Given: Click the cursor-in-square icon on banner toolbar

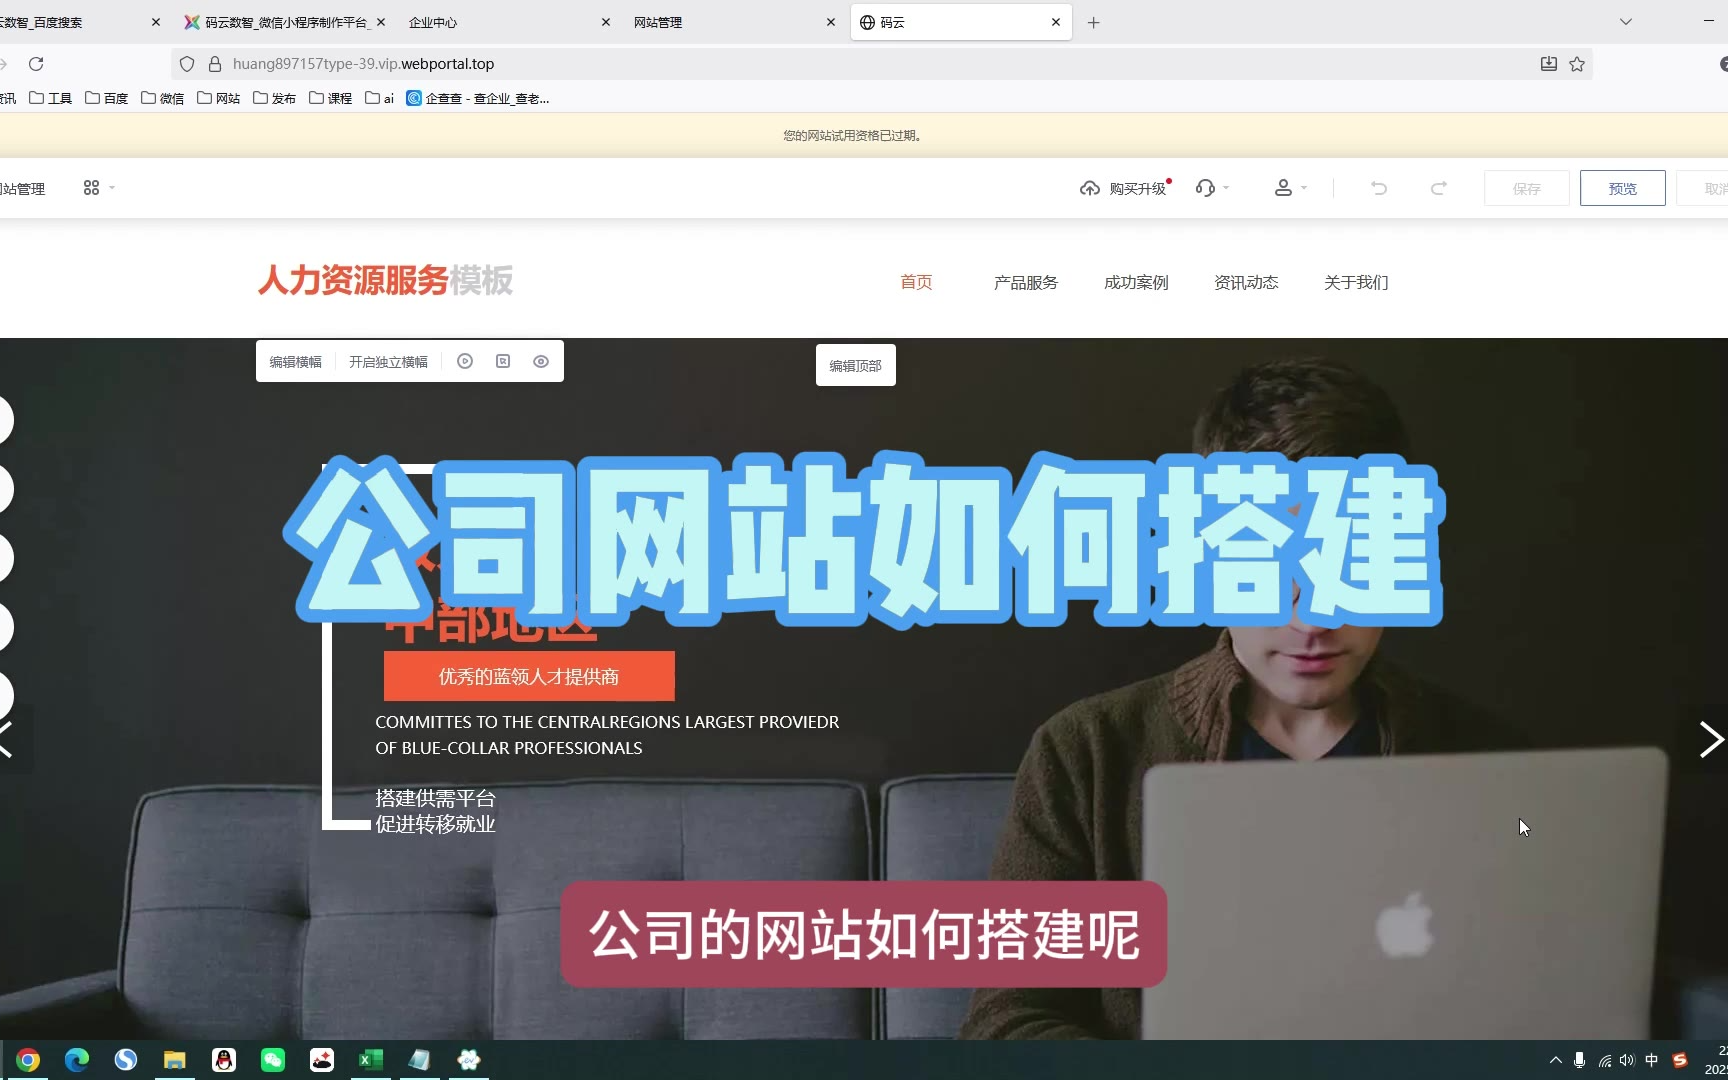Looking at the screenshot, I should click(x=503, y=361).
